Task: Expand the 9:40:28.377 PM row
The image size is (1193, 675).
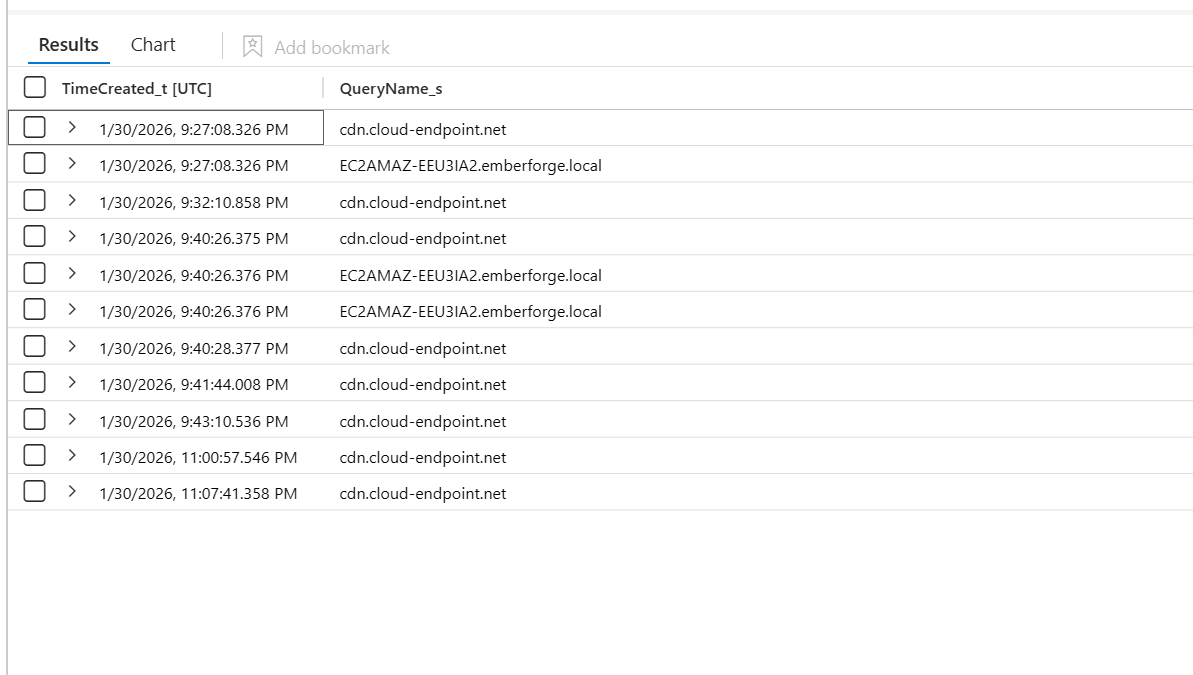Action: pos(72,347)
